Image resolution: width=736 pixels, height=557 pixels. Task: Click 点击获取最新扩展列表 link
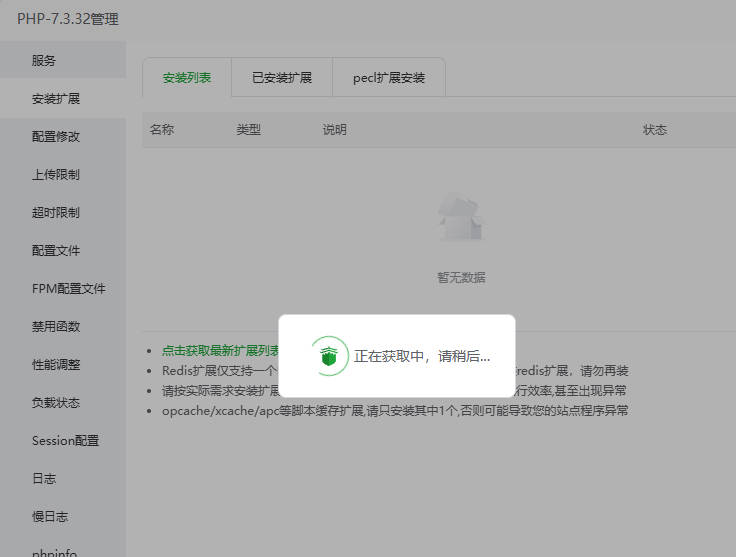220,351
